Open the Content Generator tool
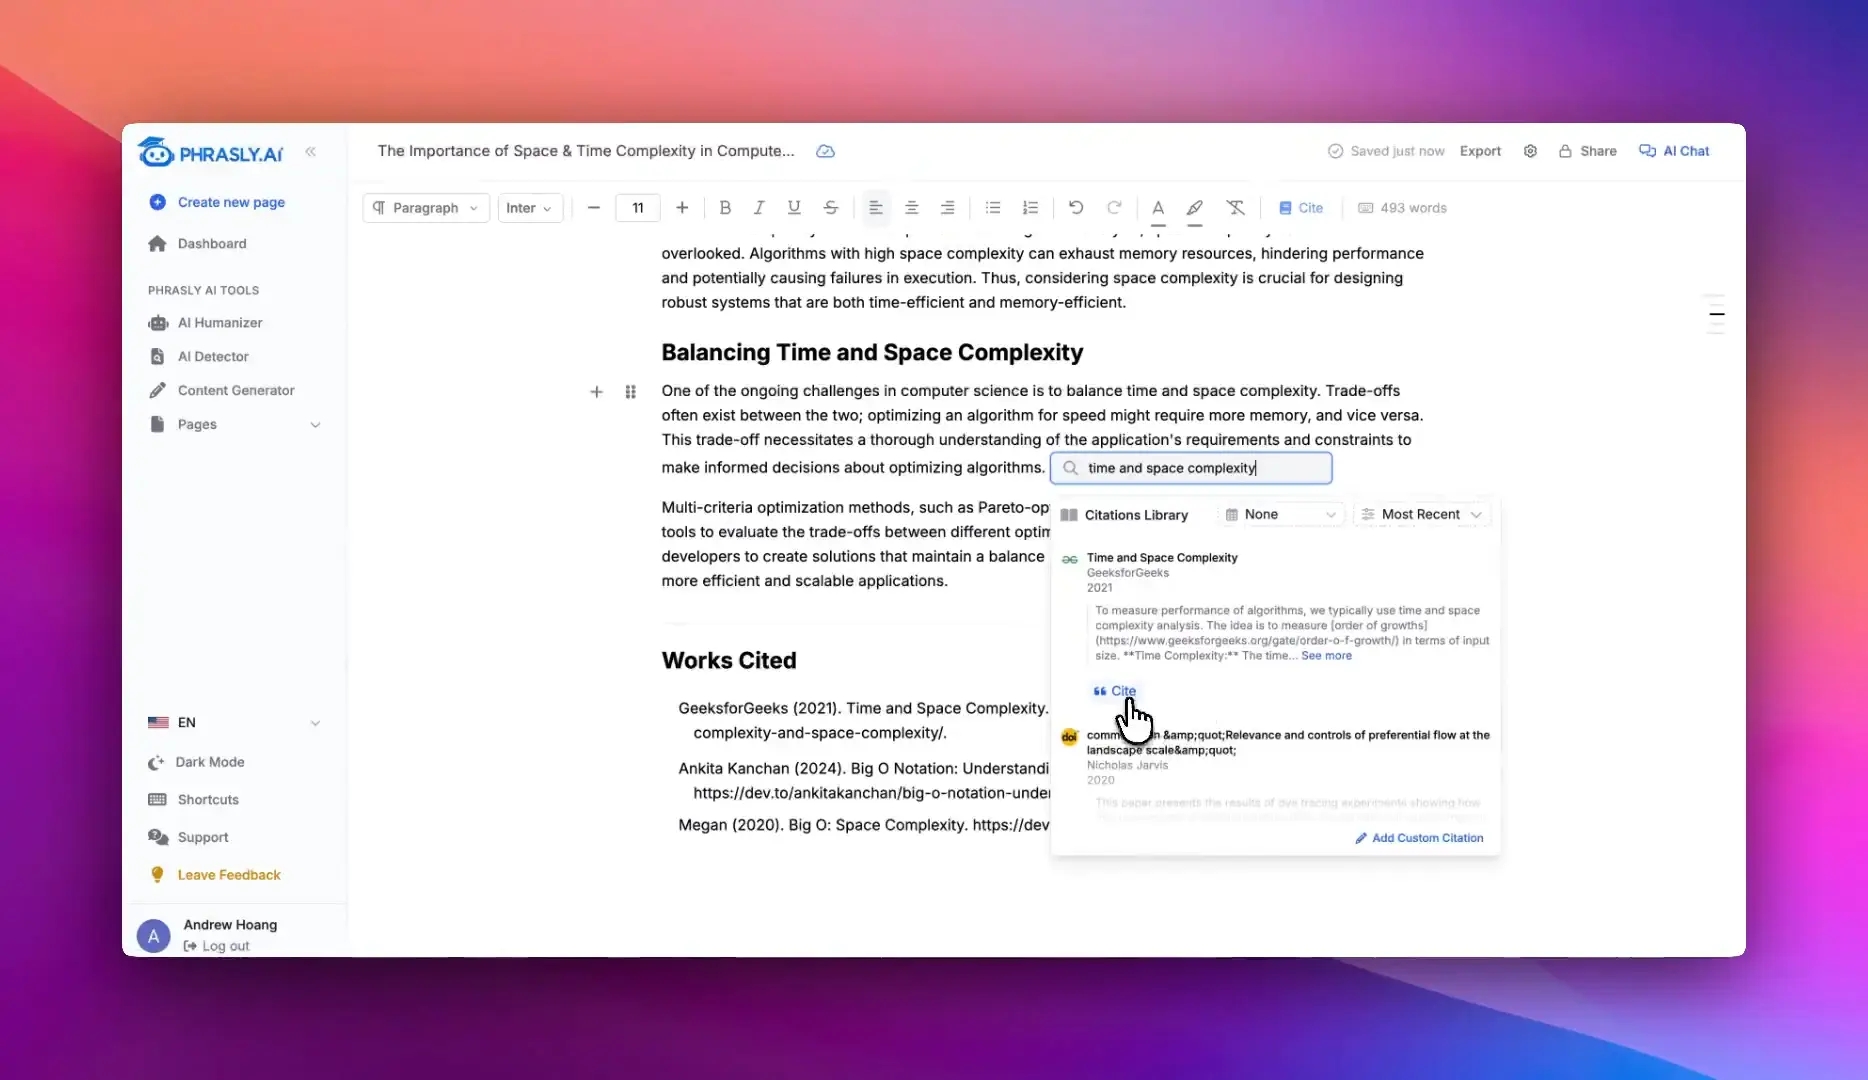 click(221, 391)
